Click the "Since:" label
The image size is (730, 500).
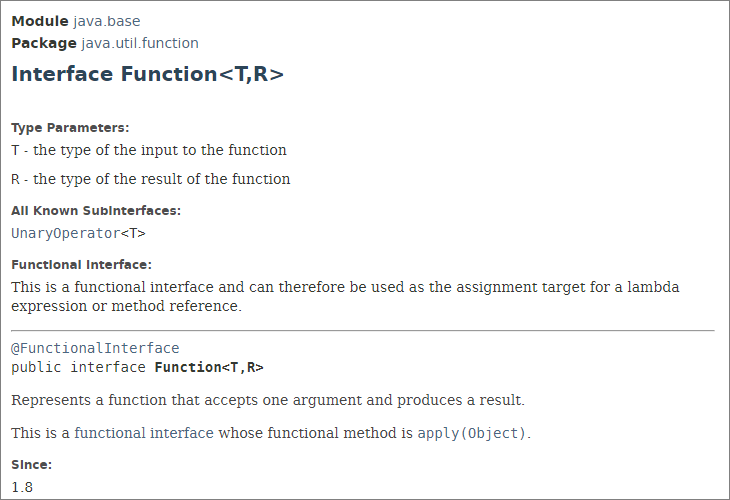tap(31, 465)
